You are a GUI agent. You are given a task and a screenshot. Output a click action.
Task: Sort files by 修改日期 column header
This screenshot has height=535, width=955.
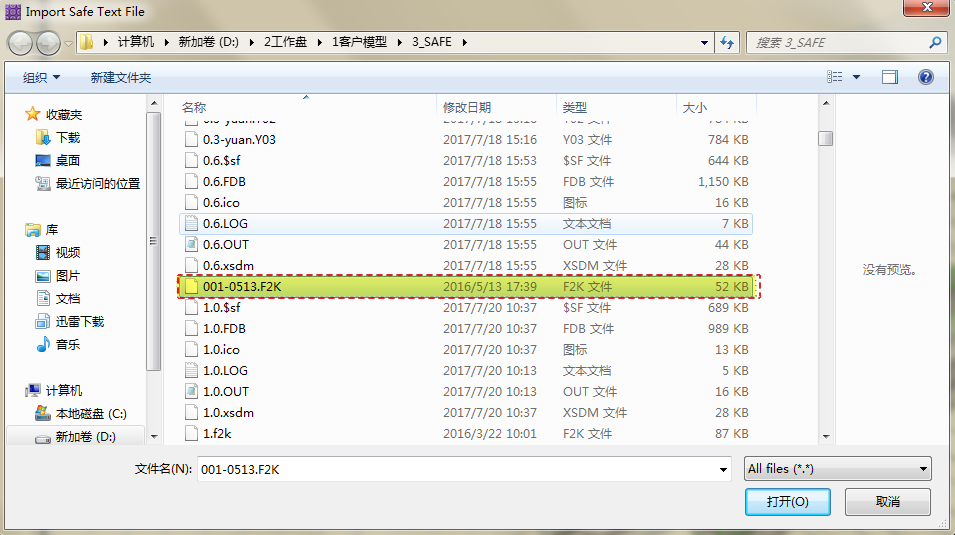coord(467,107)
